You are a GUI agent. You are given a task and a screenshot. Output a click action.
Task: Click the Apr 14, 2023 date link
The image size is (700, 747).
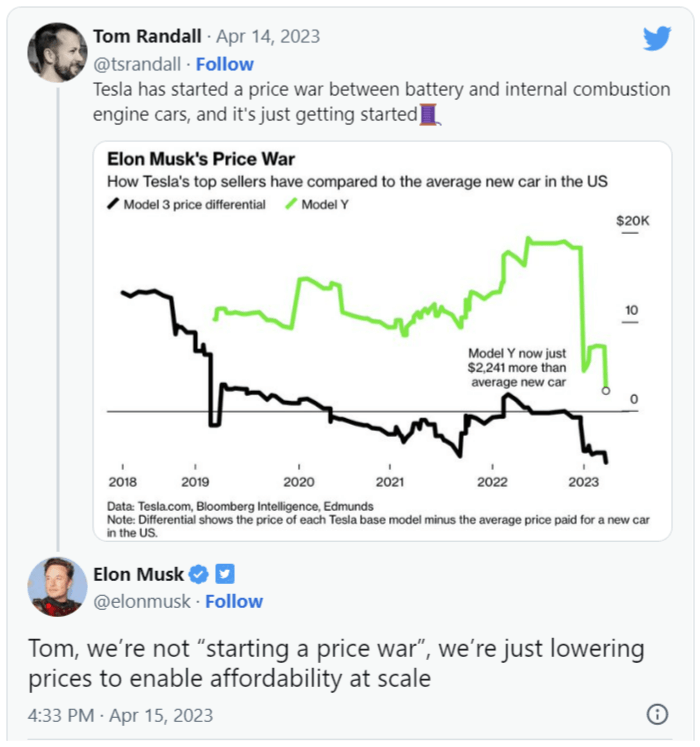[x=274, y=36]
